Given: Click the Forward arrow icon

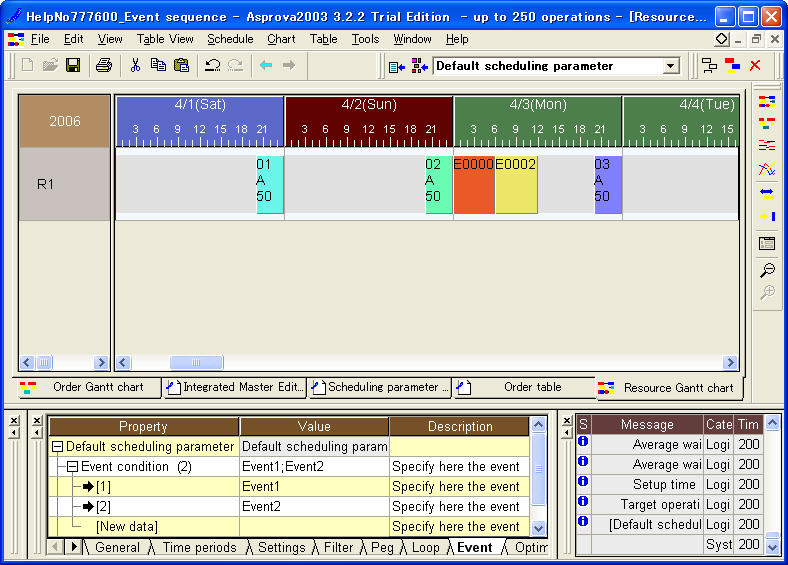Looking at the screenshot, I should 289,65.
